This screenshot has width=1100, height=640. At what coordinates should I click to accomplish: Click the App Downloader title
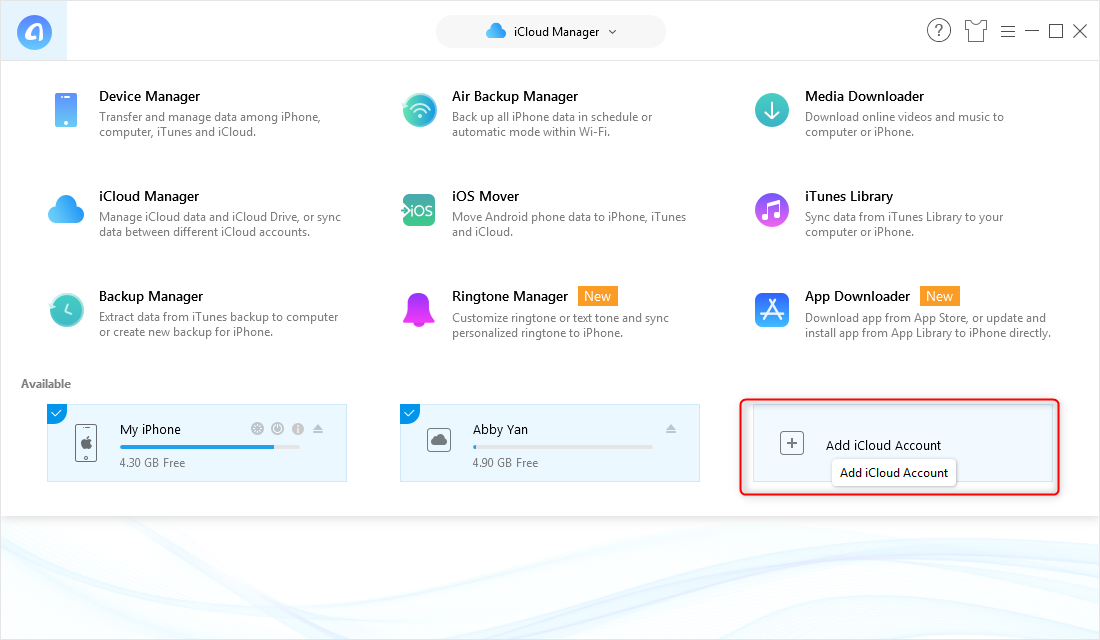(857, 296)
